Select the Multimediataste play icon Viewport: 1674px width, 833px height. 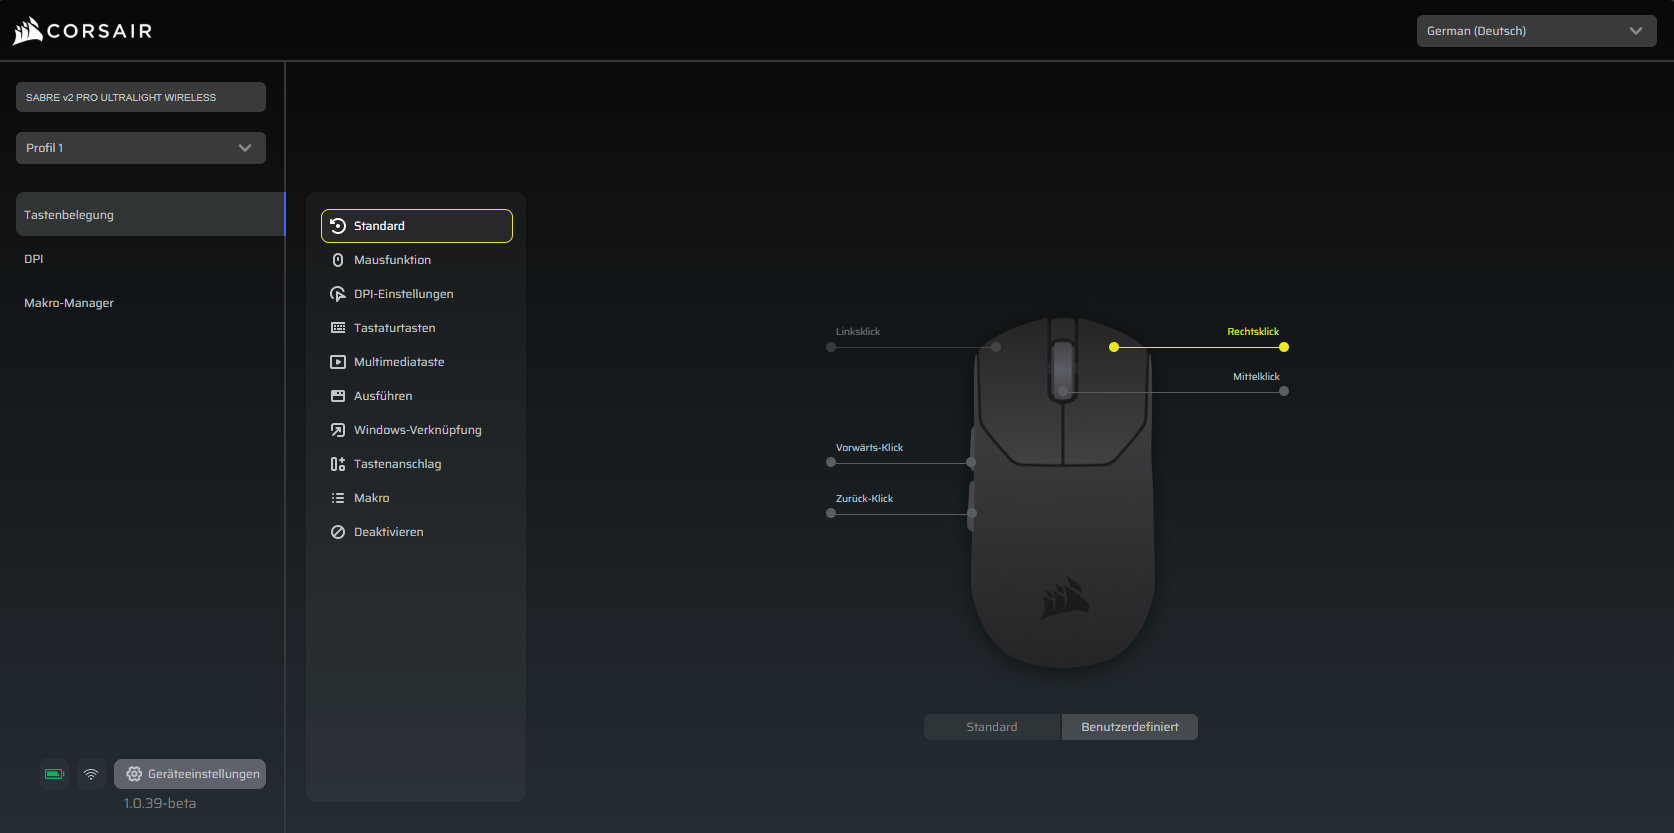tap(338, 362)
